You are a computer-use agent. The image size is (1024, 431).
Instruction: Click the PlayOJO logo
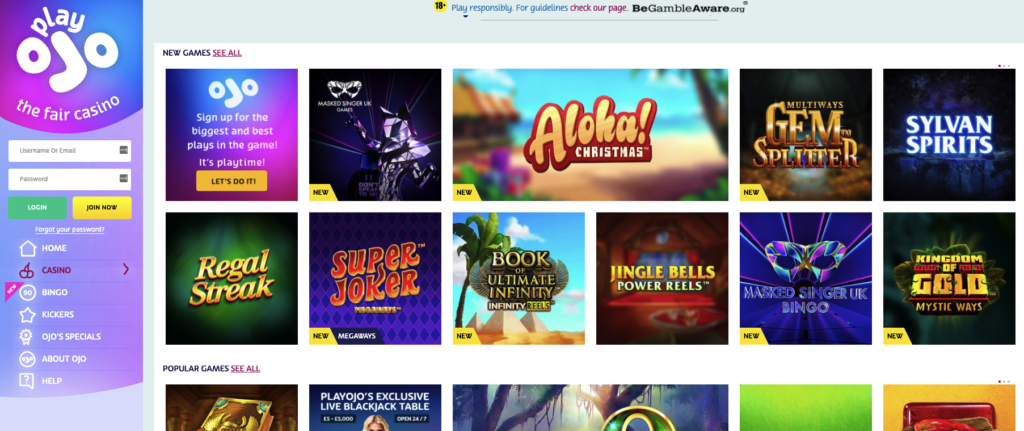67,61
